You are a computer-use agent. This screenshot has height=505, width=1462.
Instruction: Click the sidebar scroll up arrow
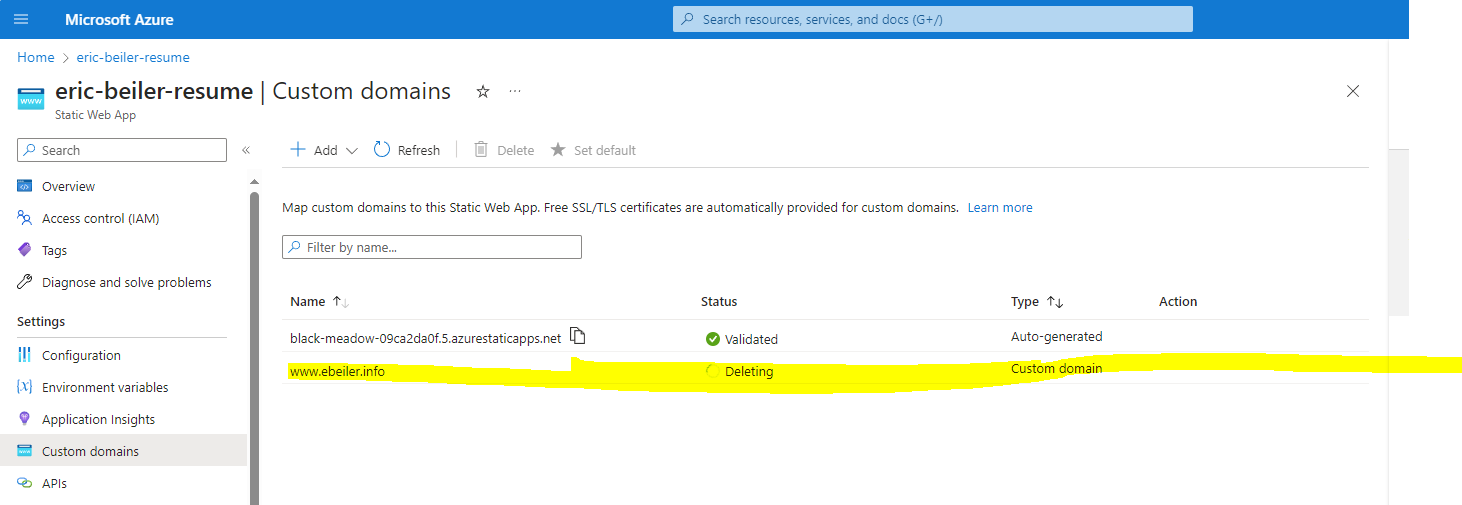click(x=254, y=182)
